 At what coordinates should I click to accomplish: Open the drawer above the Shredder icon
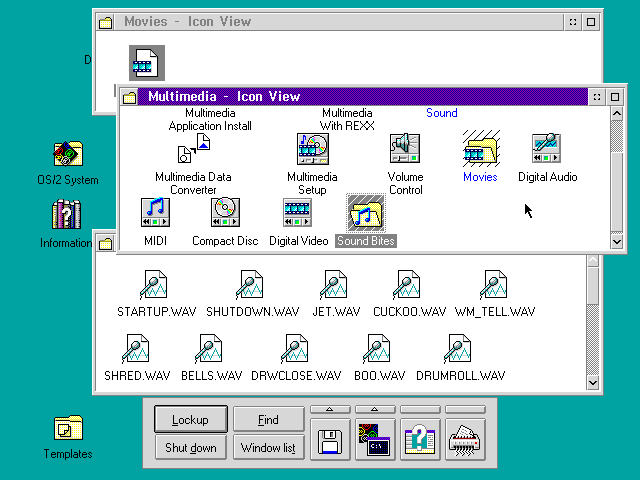click(x=465, y=409)
